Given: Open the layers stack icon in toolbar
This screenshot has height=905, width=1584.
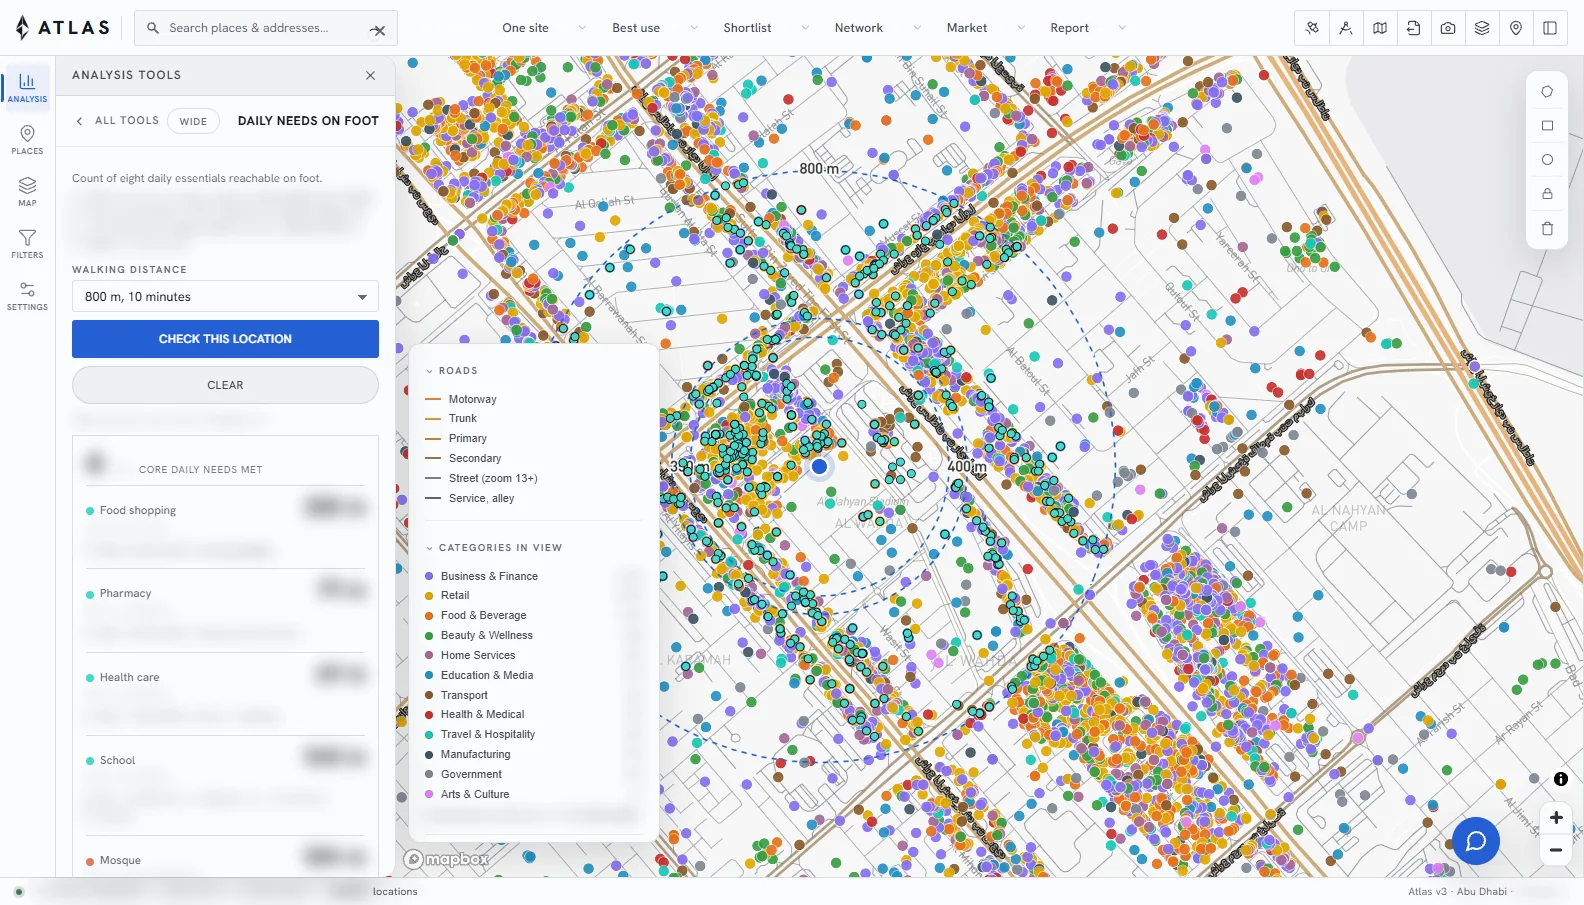Looking at the screenshot, I should pos(1482,28).
